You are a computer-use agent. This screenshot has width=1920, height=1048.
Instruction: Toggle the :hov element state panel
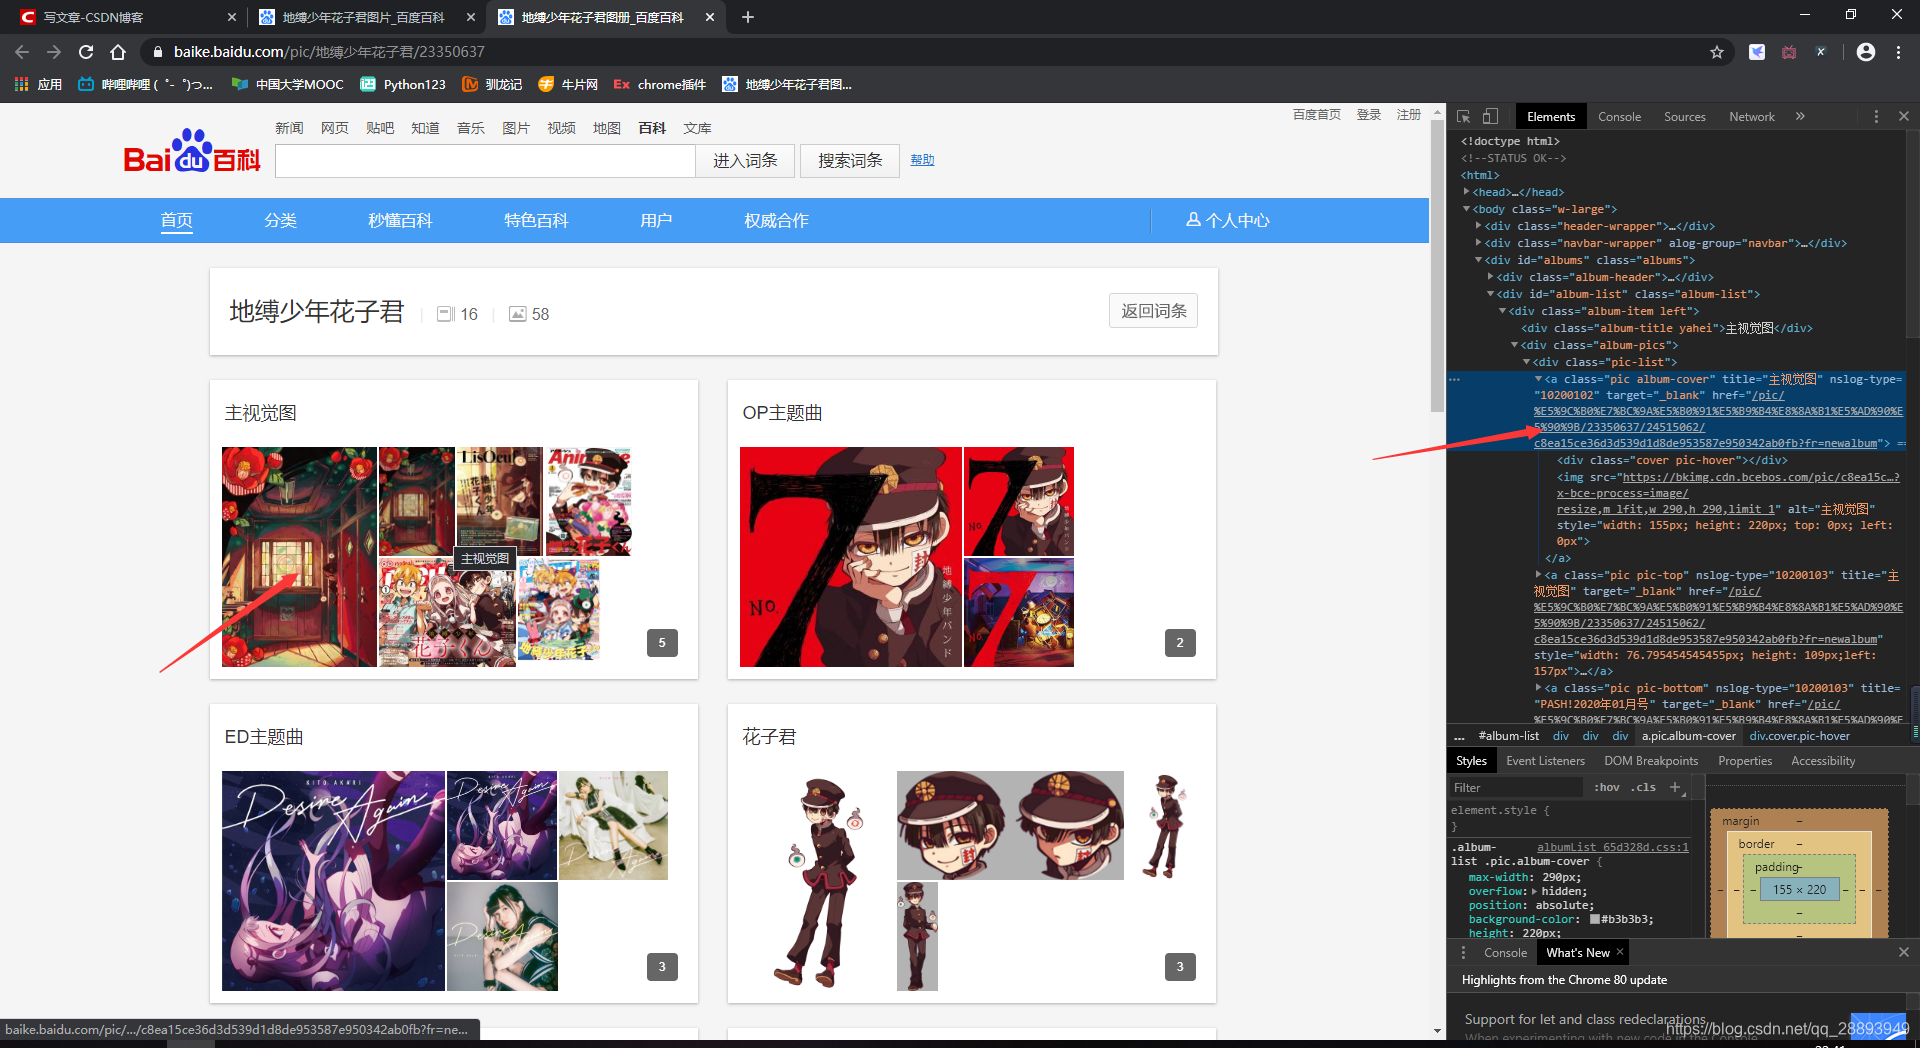click(1606, 787)
